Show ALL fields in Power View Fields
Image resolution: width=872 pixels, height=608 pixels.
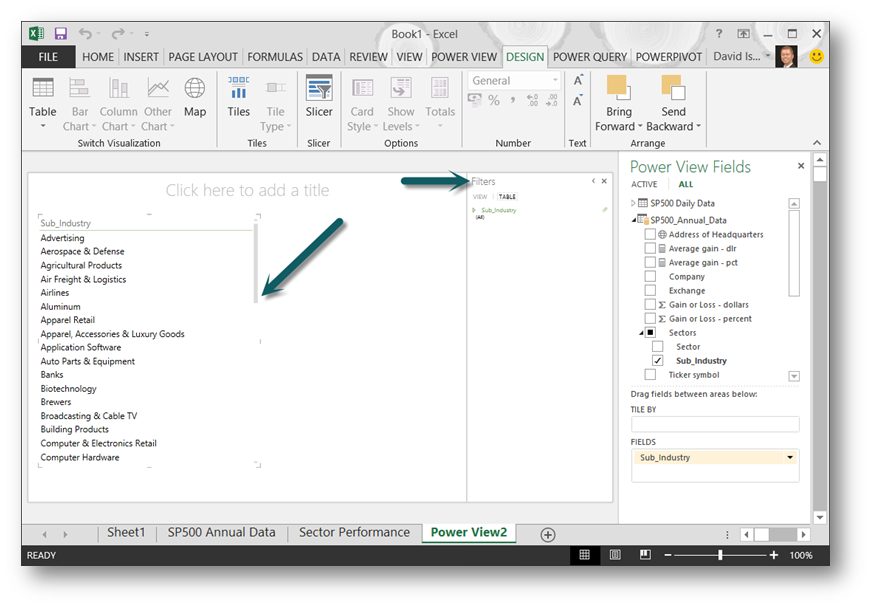tap(685, 184)
